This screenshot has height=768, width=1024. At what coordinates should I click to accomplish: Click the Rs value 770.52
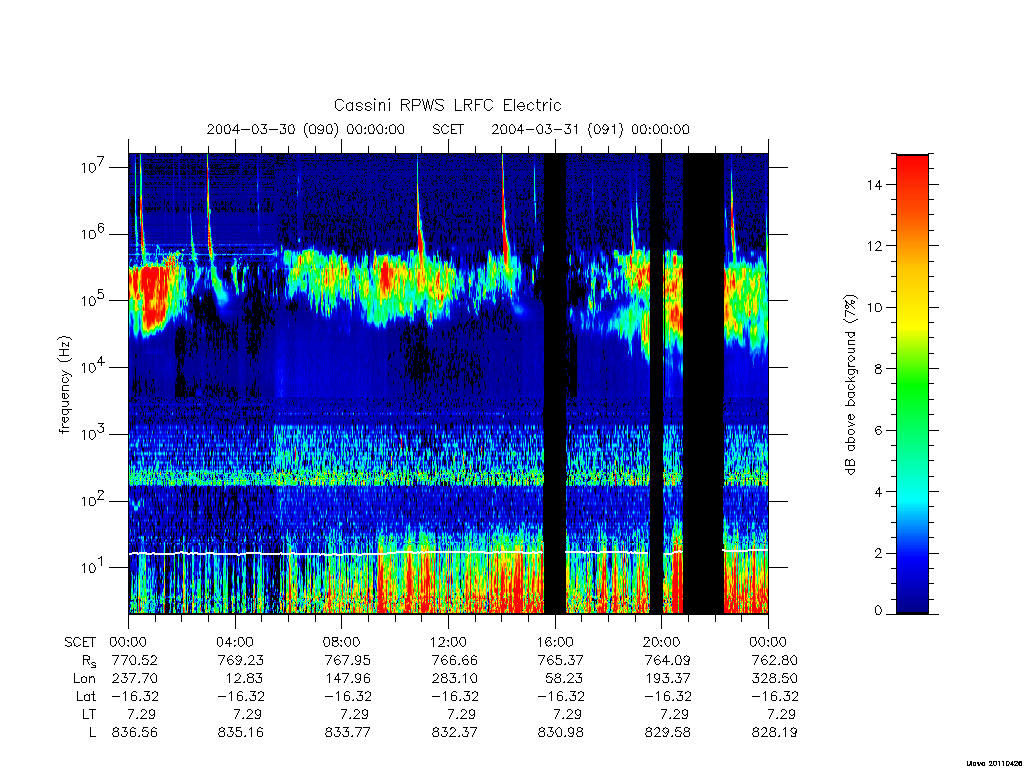coord(135,660)
